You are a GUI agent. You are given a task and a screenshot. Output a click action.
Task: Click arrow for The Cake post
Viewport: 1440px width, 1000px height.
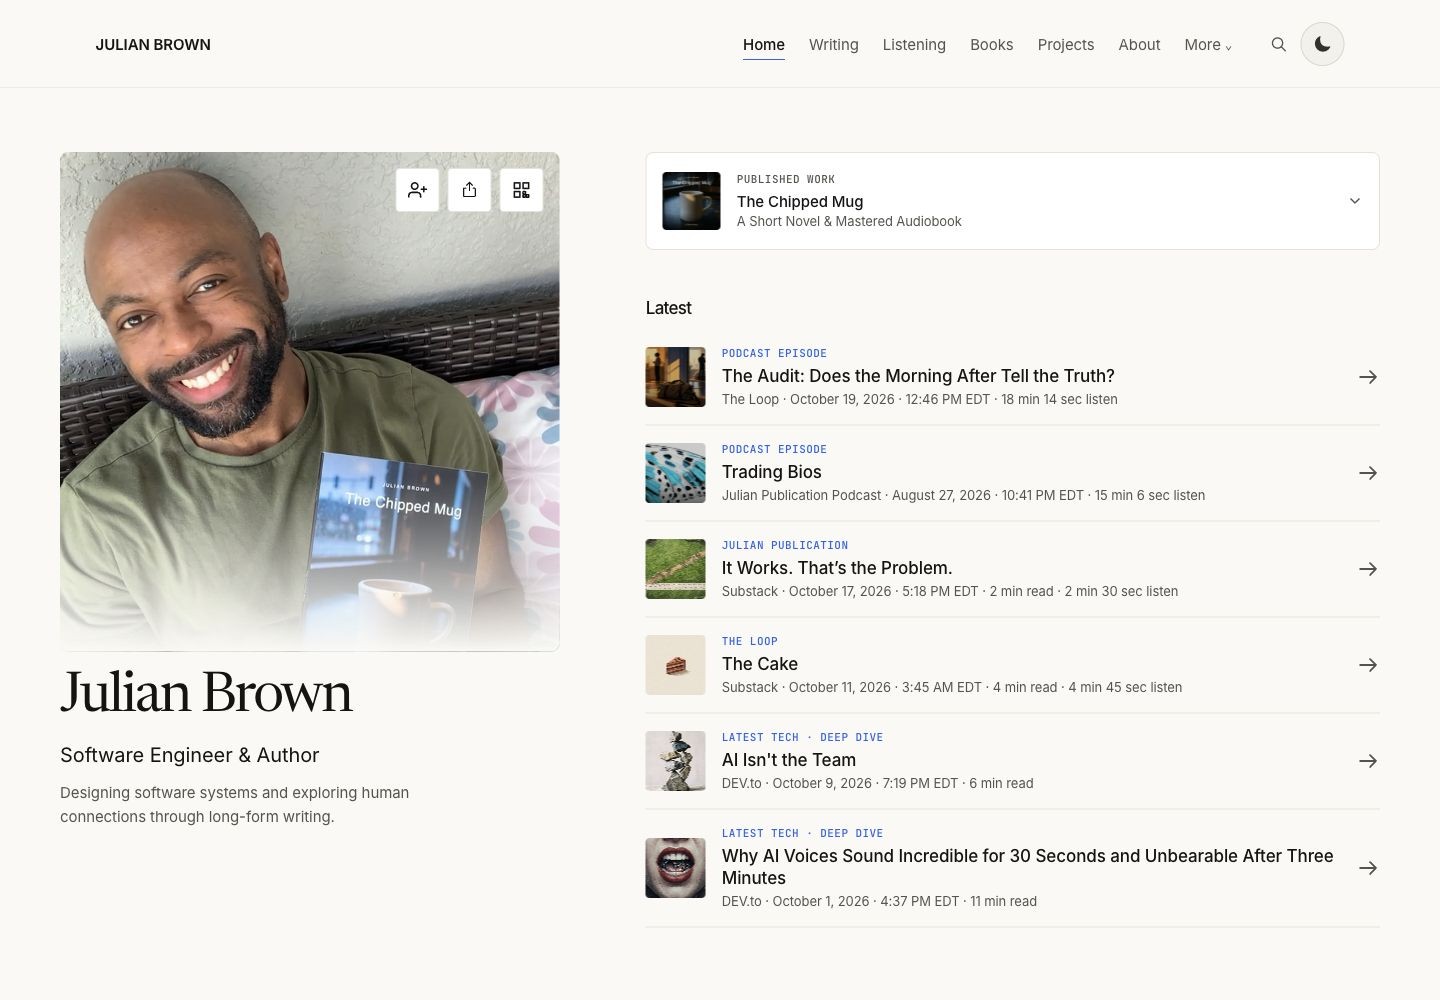point(1368,665)
